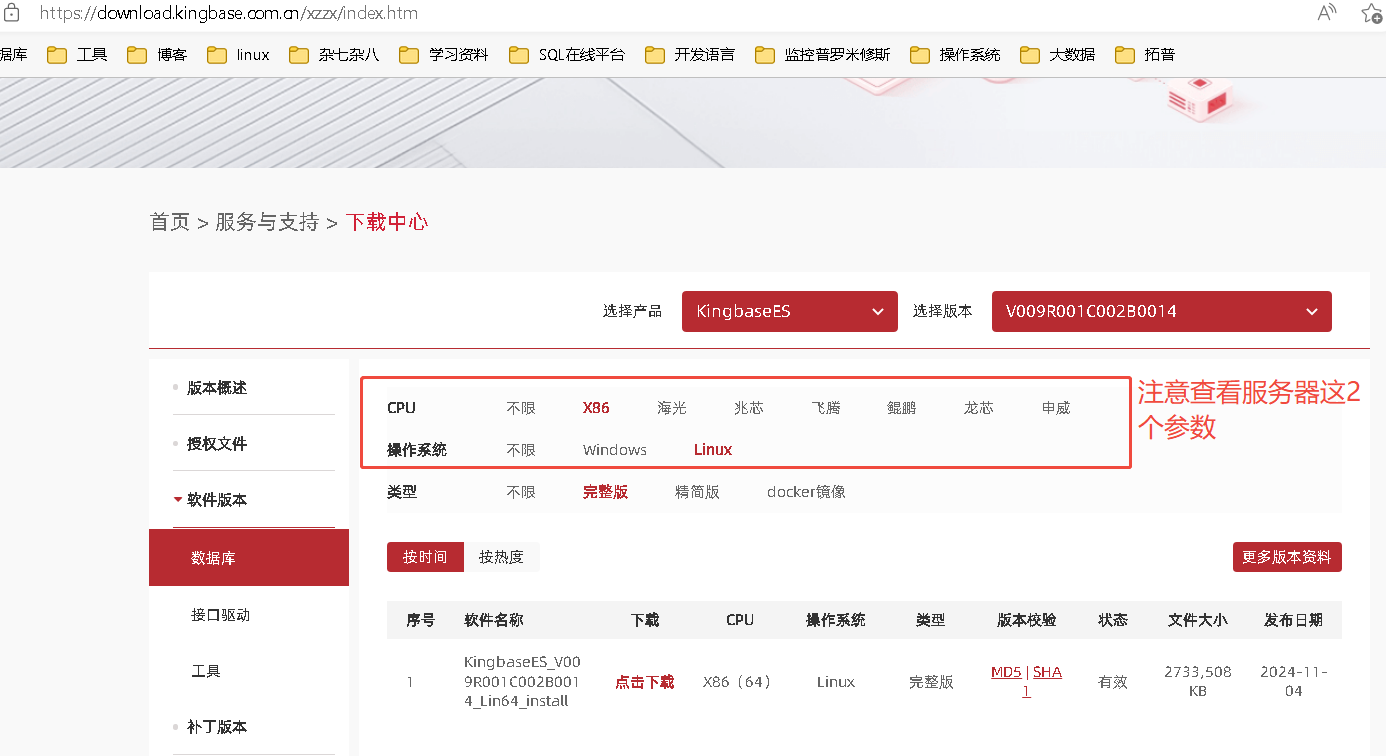
Task: Choose Windows as the operating system filter
Action: pyautogui.click(x=615, y=450)
